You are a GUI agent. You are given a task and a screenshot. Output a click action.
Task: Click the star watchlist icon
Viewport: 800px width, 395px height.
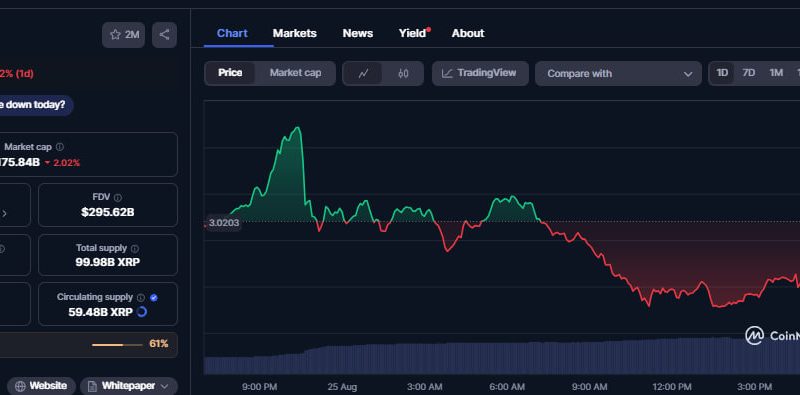tap(116, 35)
